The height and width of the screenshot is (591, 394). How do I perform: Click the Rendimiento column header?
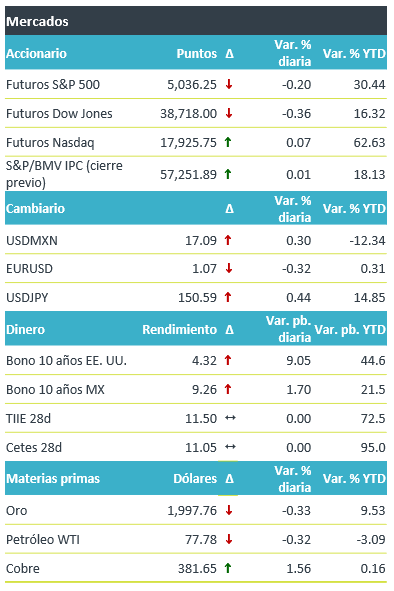(x=179, y=329)
